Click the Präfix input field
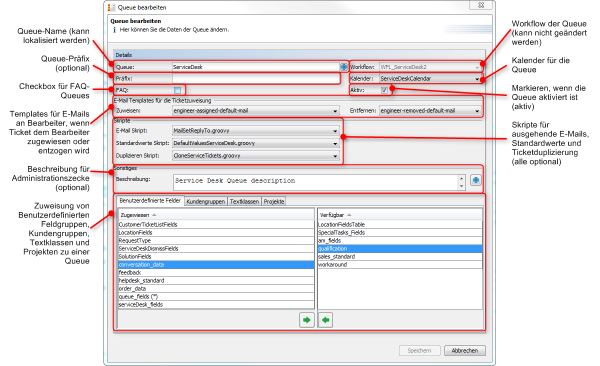This screenshot has width=600, height=366. point(256,78)
